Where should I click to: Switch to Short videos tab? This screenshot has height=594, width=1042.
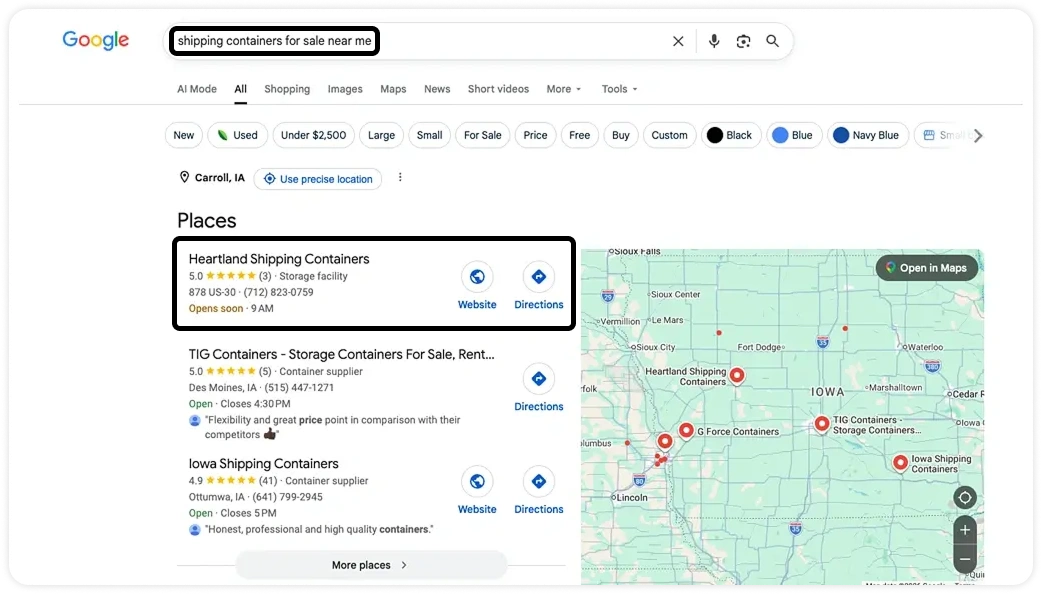click(x=498, y=89)
